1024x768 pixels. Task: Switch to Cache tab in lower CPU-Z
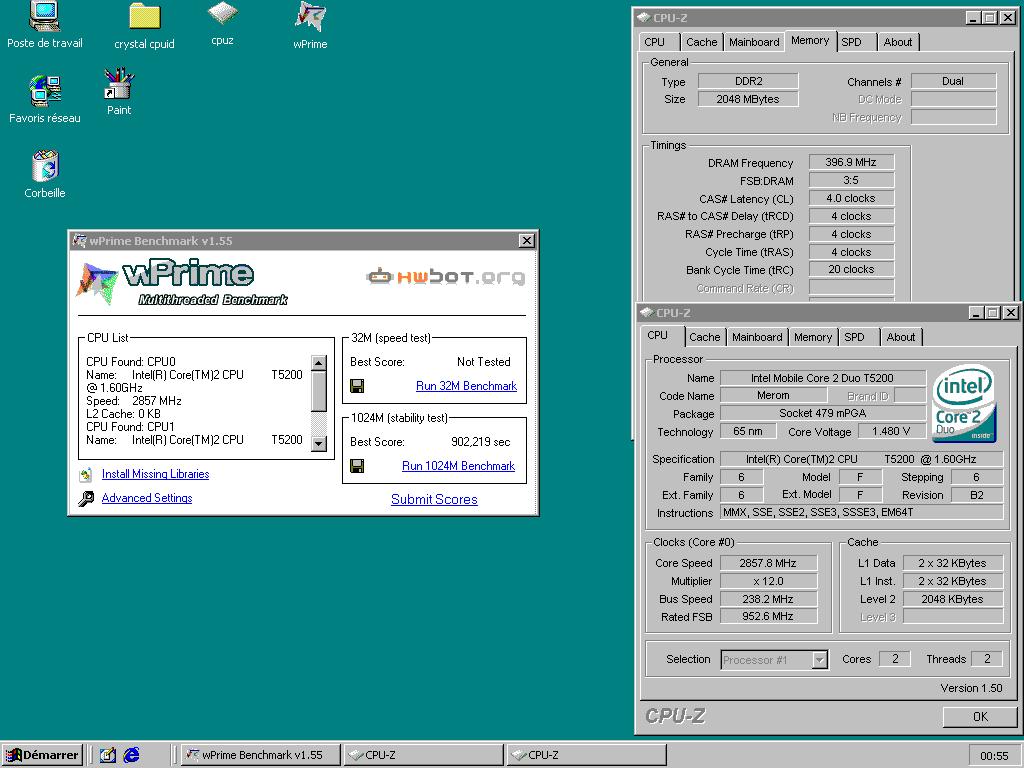coord(705,337)
